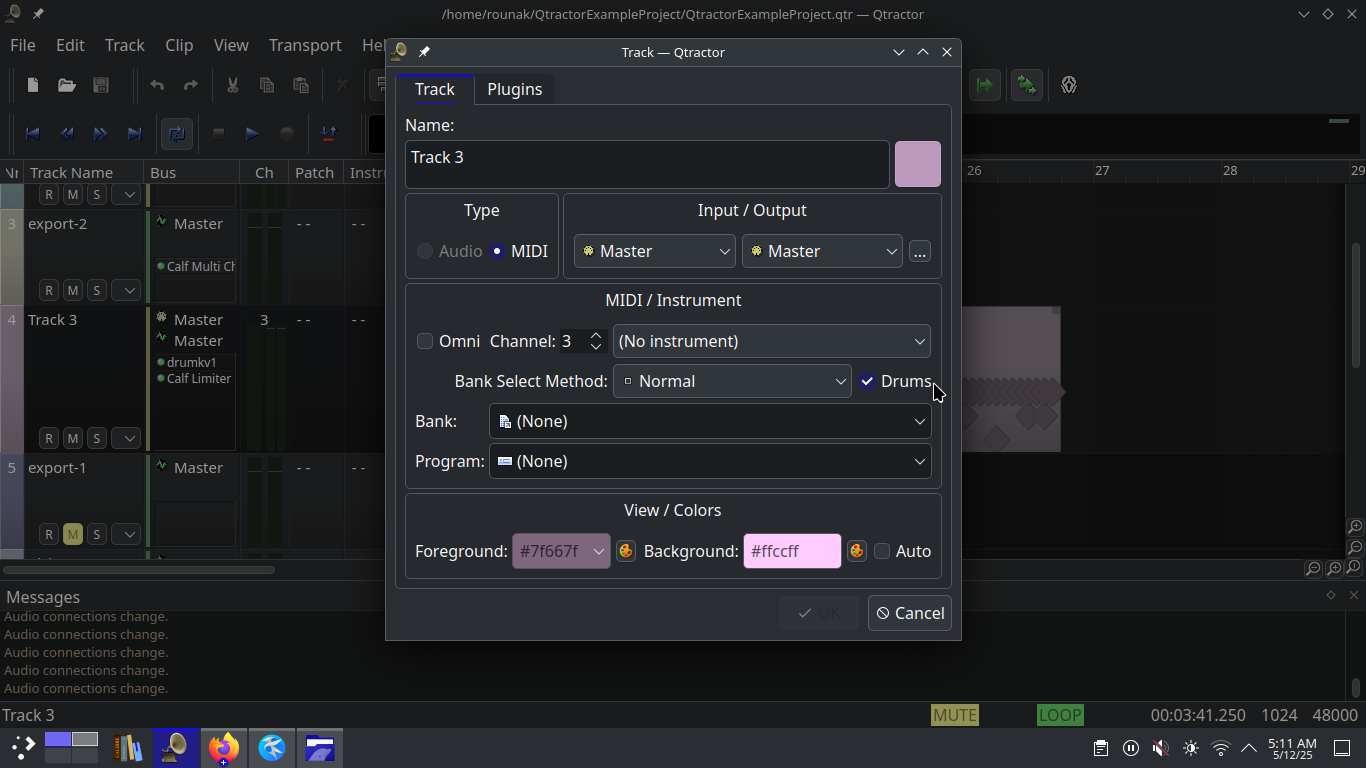
Task: Open the File menu
Action: pos(23,45)
